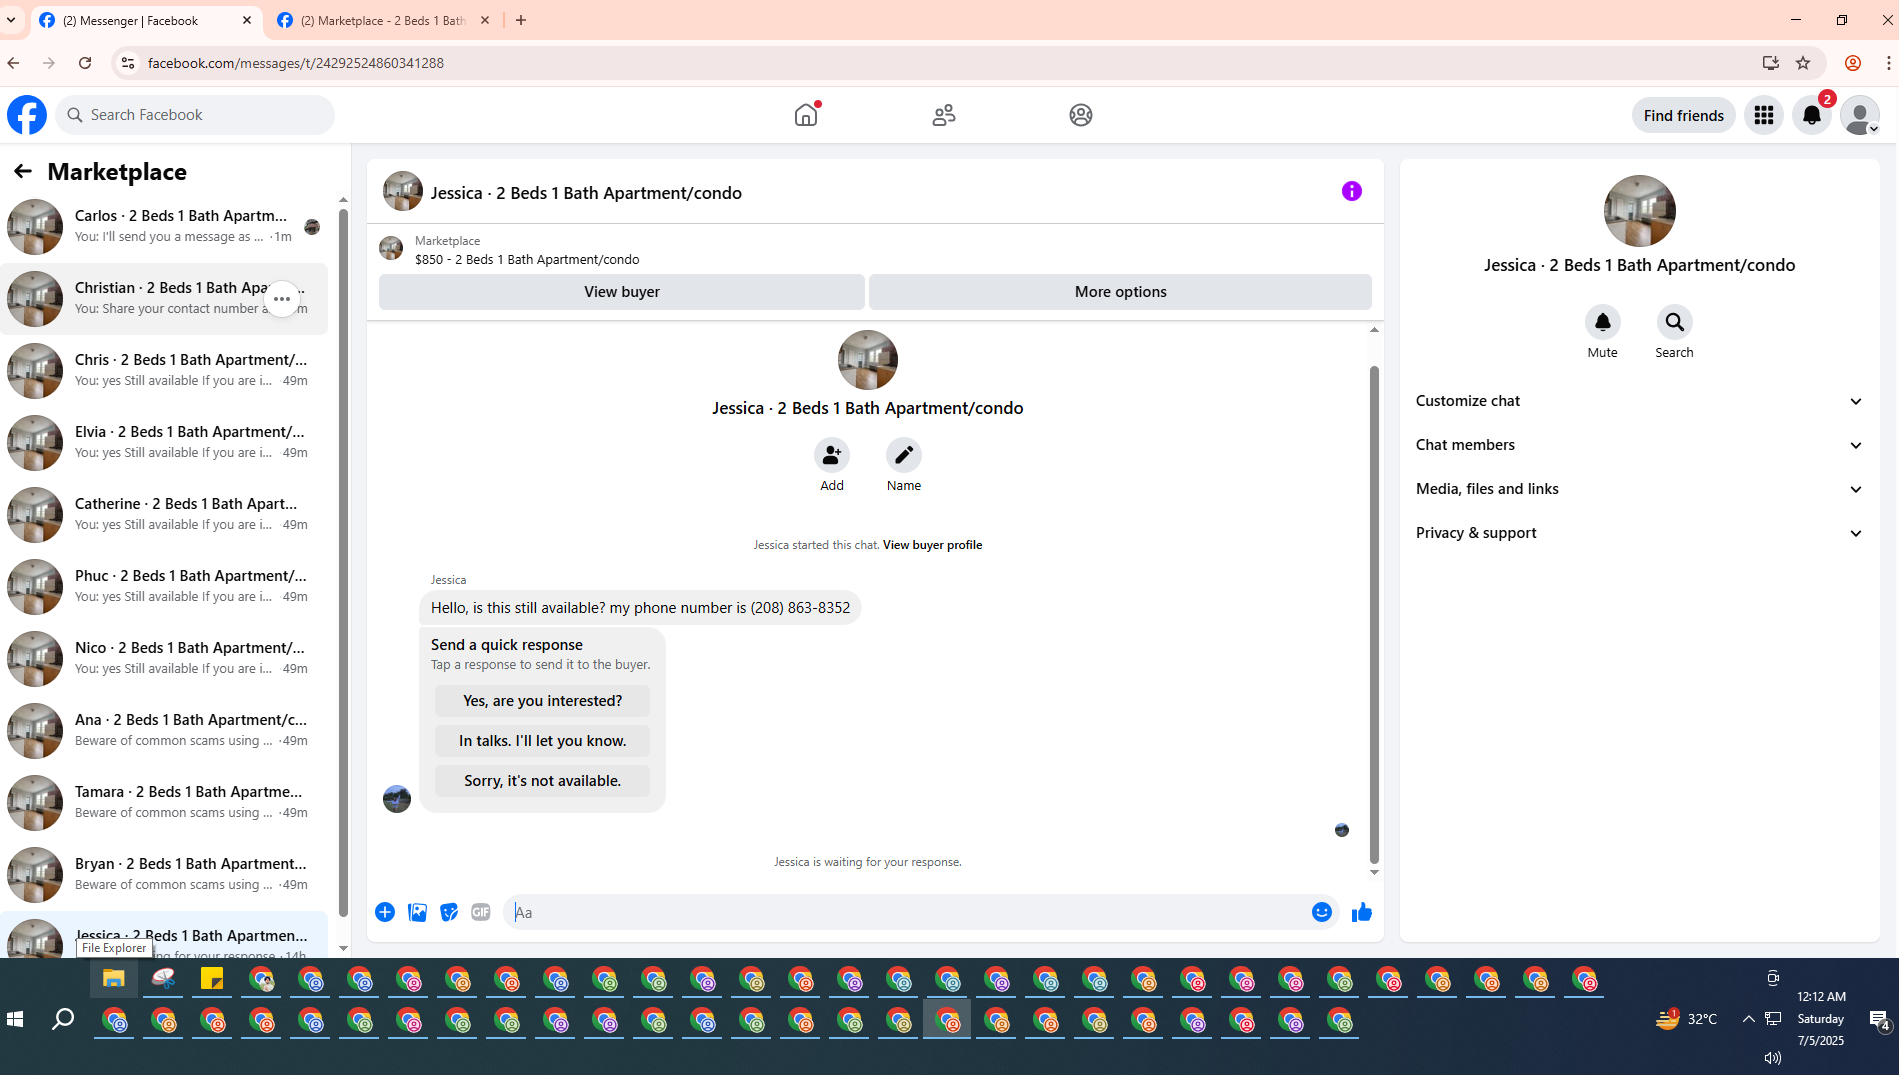
Task: Mute the conversation with the bell icon
Action: (x=1603, y=322)
